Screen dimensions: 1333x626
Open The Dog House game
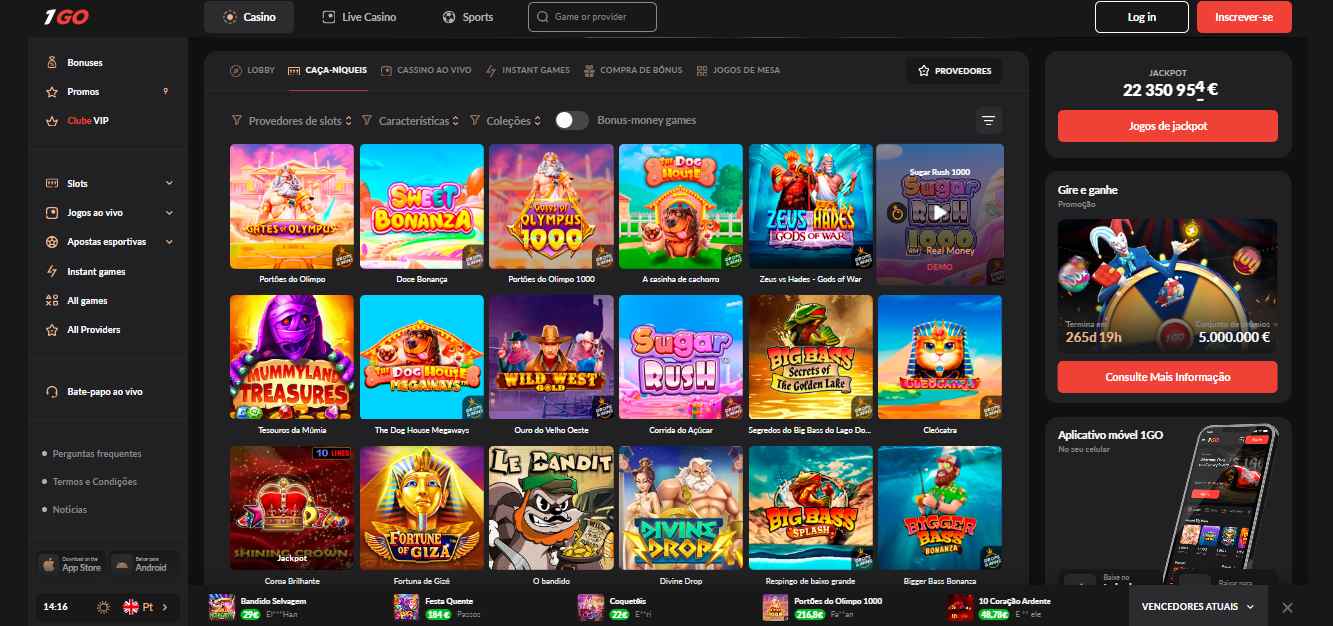coord(681,207)
